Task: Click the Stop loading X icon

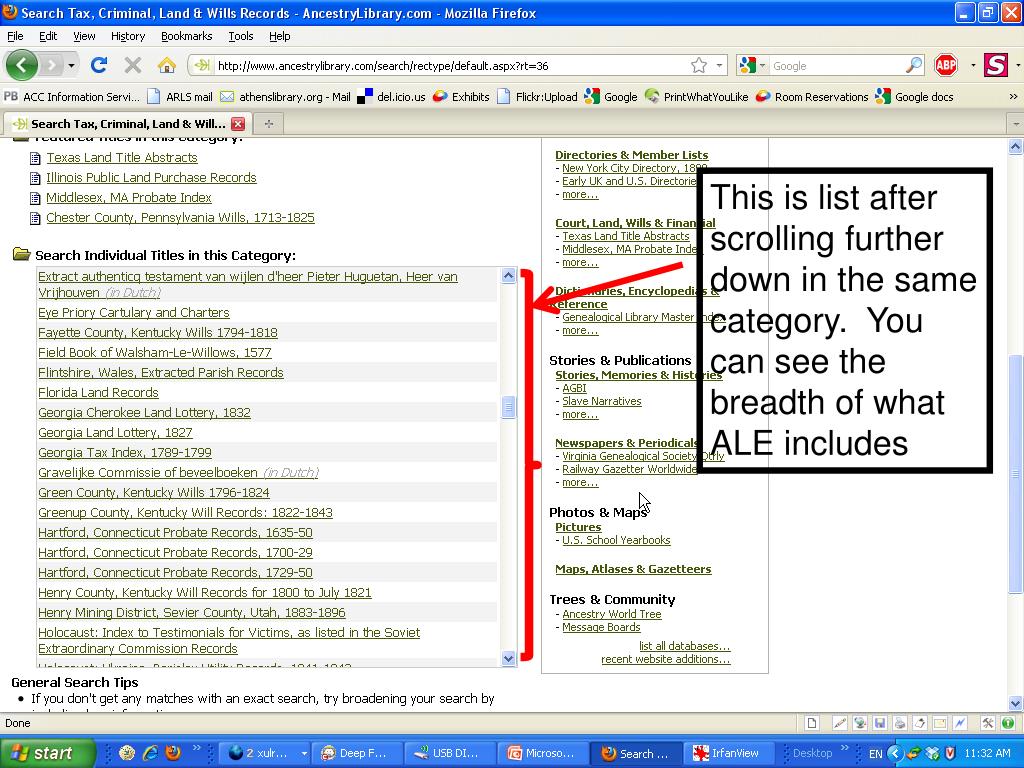Action: [x=133, y=65]
